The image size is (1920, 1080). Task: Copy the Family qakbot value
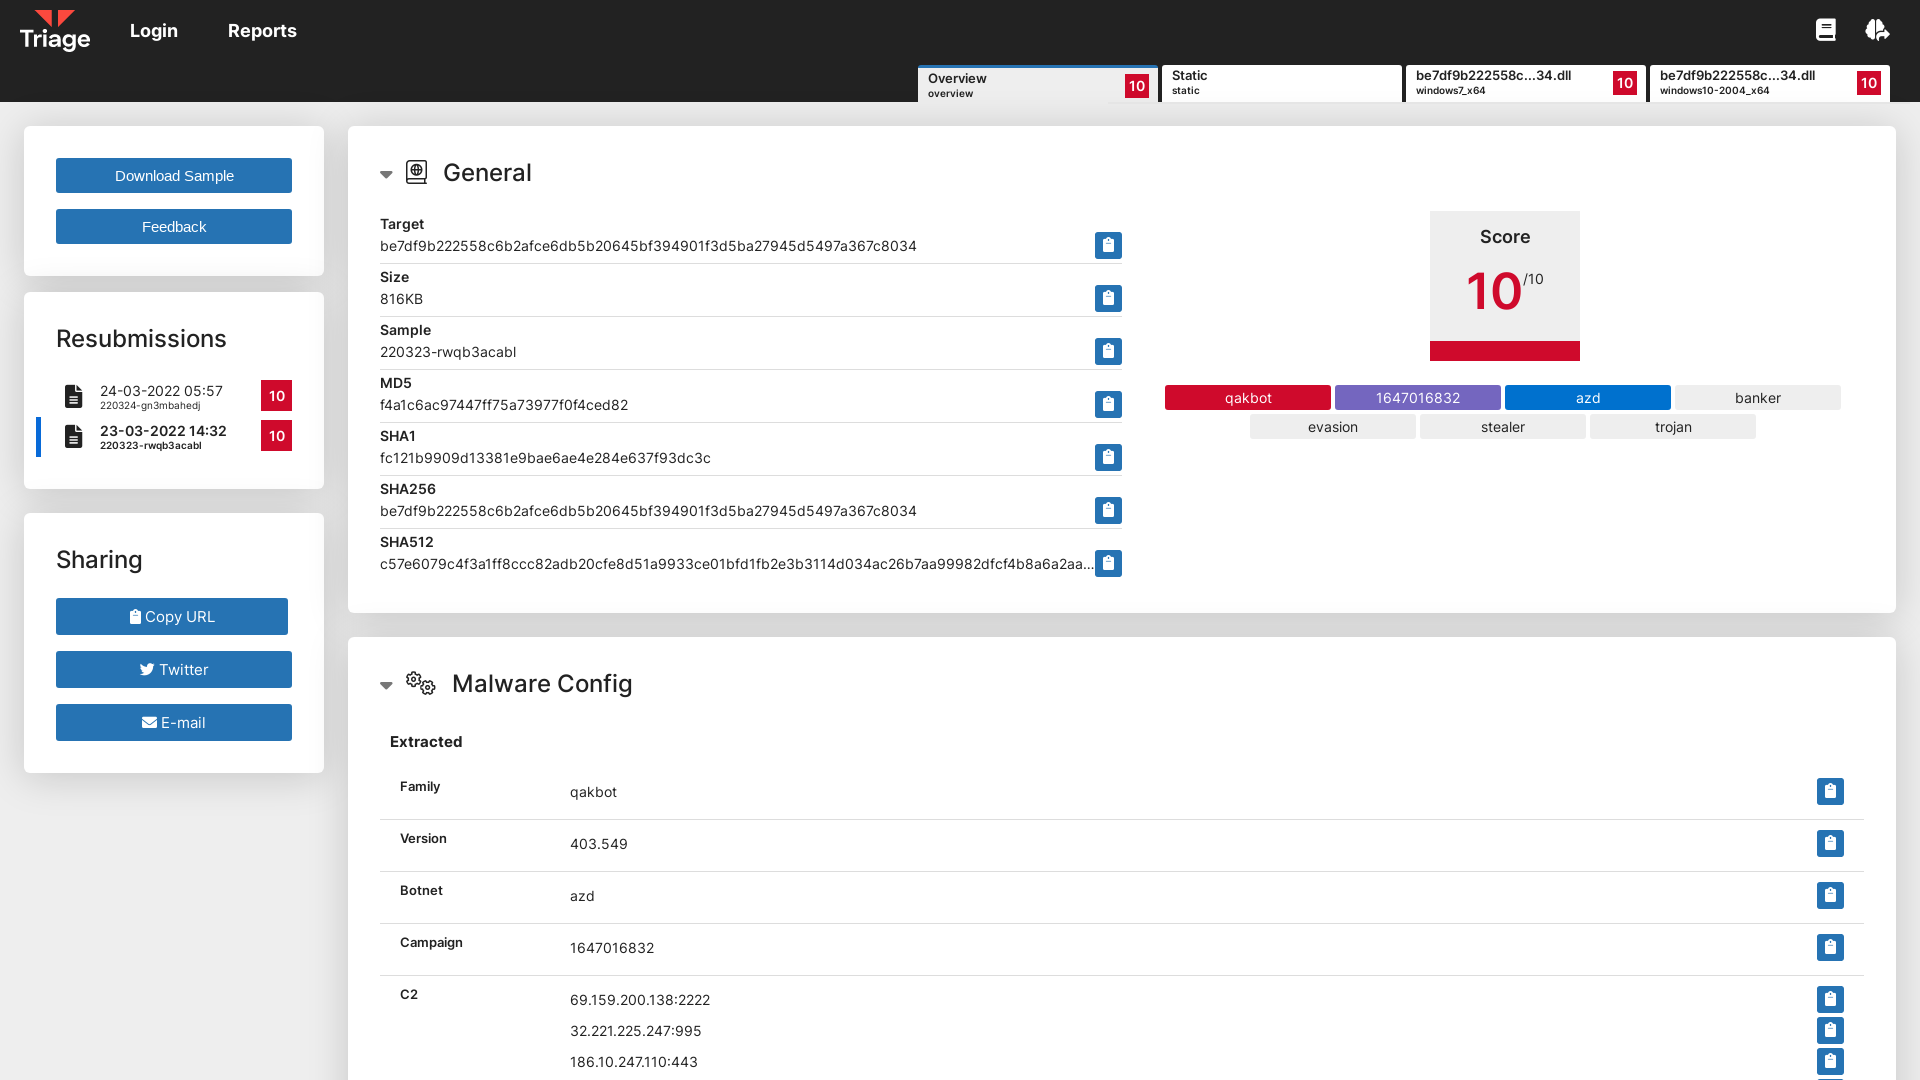[1830, 792]
